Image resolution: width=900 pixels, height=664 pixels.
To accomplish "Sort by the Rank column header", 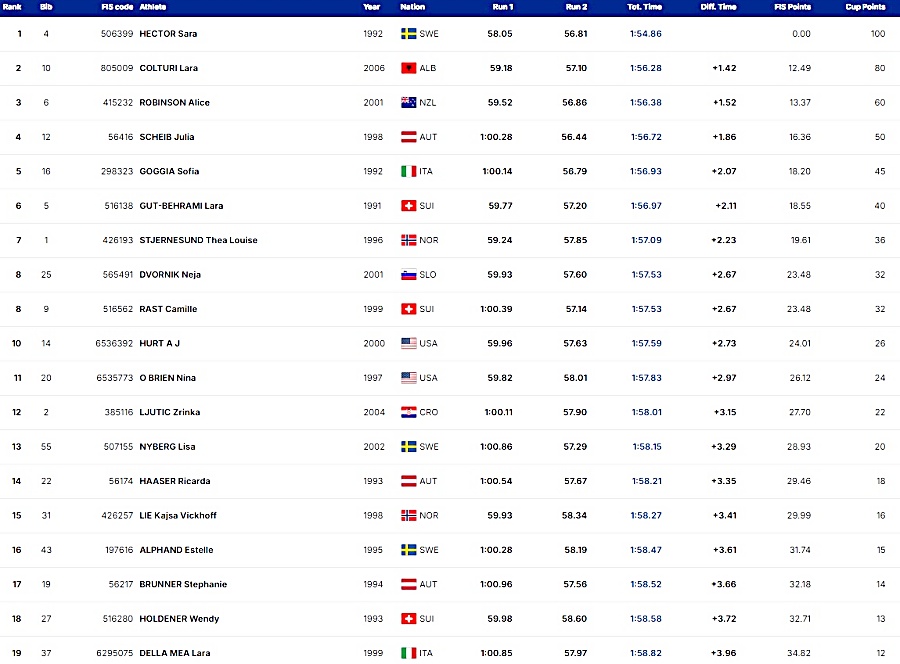I will (x=12, y=7).
